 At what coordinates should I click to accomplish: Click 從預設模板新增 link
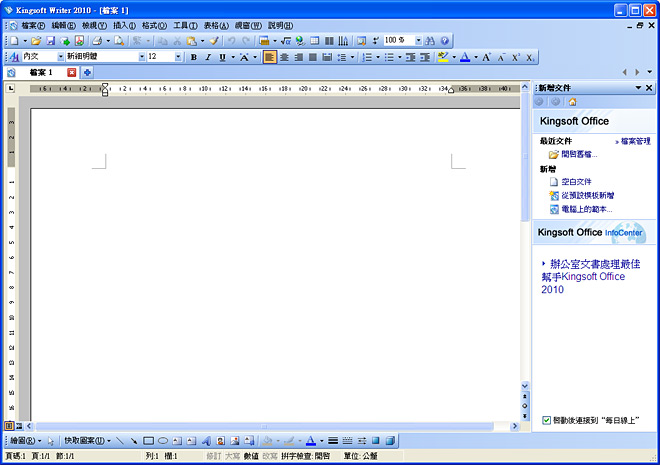pos(588,196)
